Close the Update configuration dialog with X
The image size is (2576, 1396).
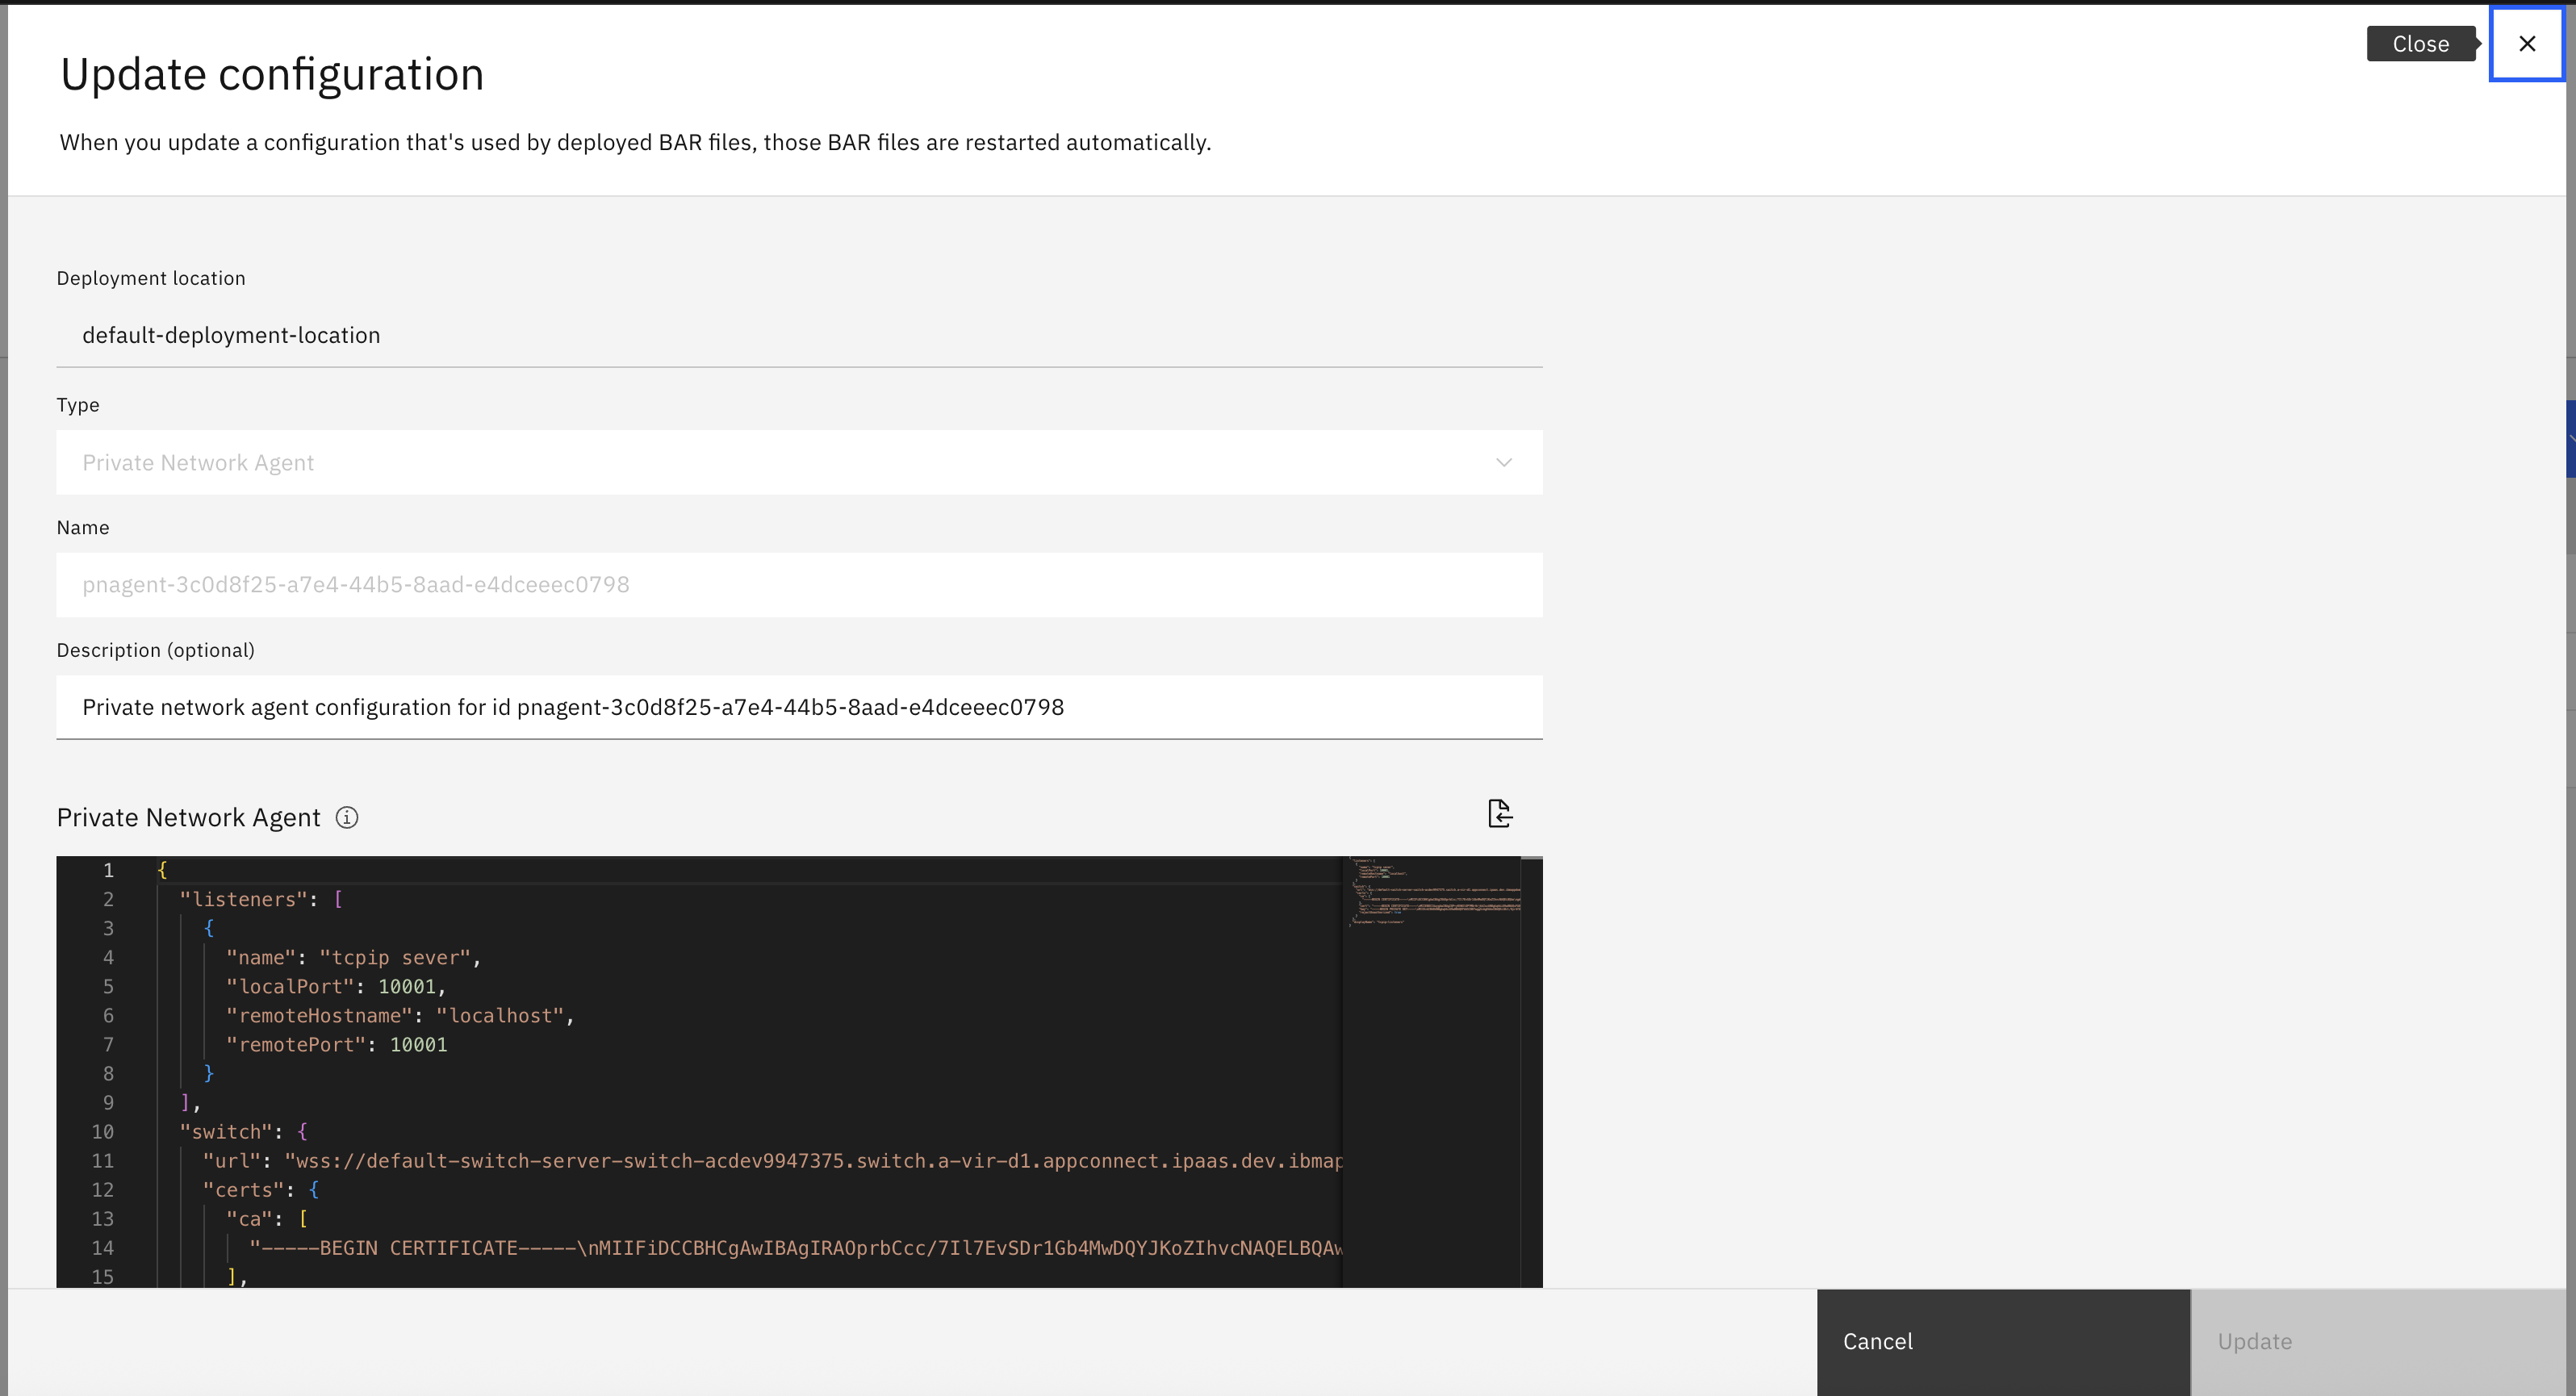pos(2526,44)
